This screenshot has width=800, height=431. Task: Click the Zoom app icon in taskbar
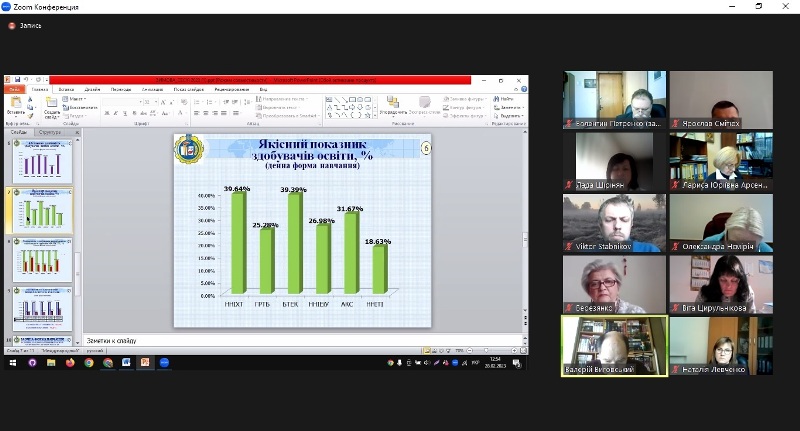coord(164,363)
